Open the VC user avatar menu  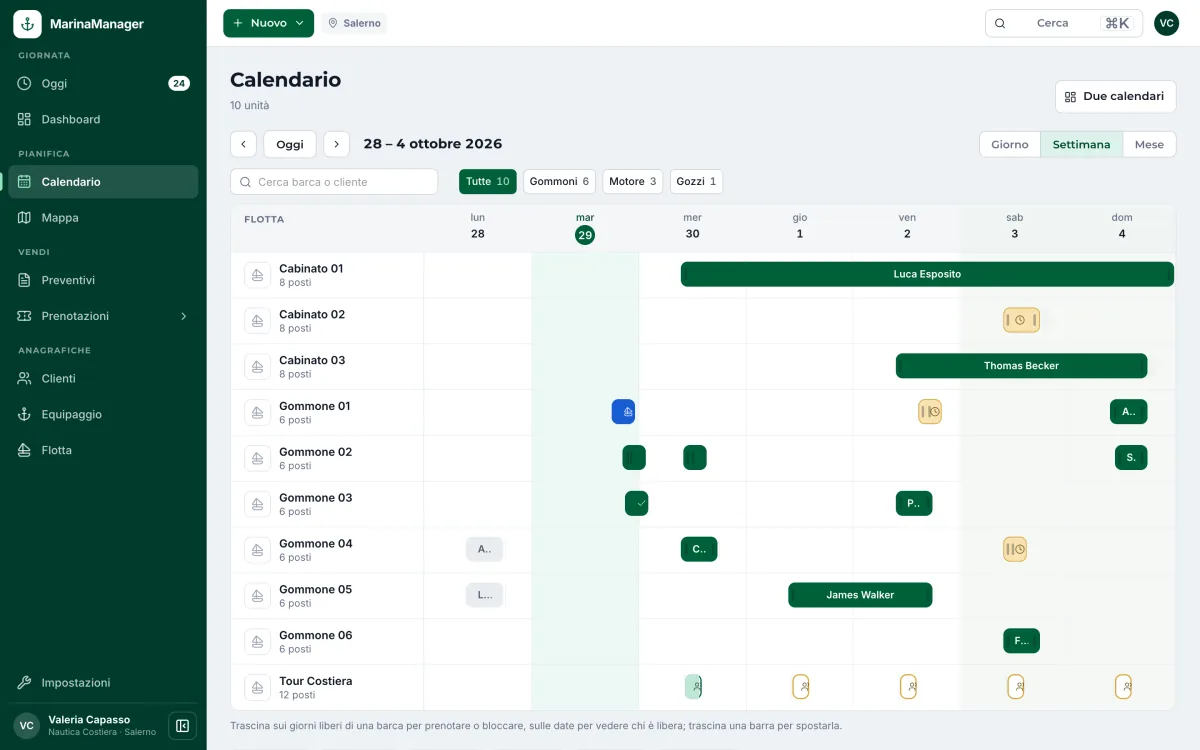[1166, 23]
